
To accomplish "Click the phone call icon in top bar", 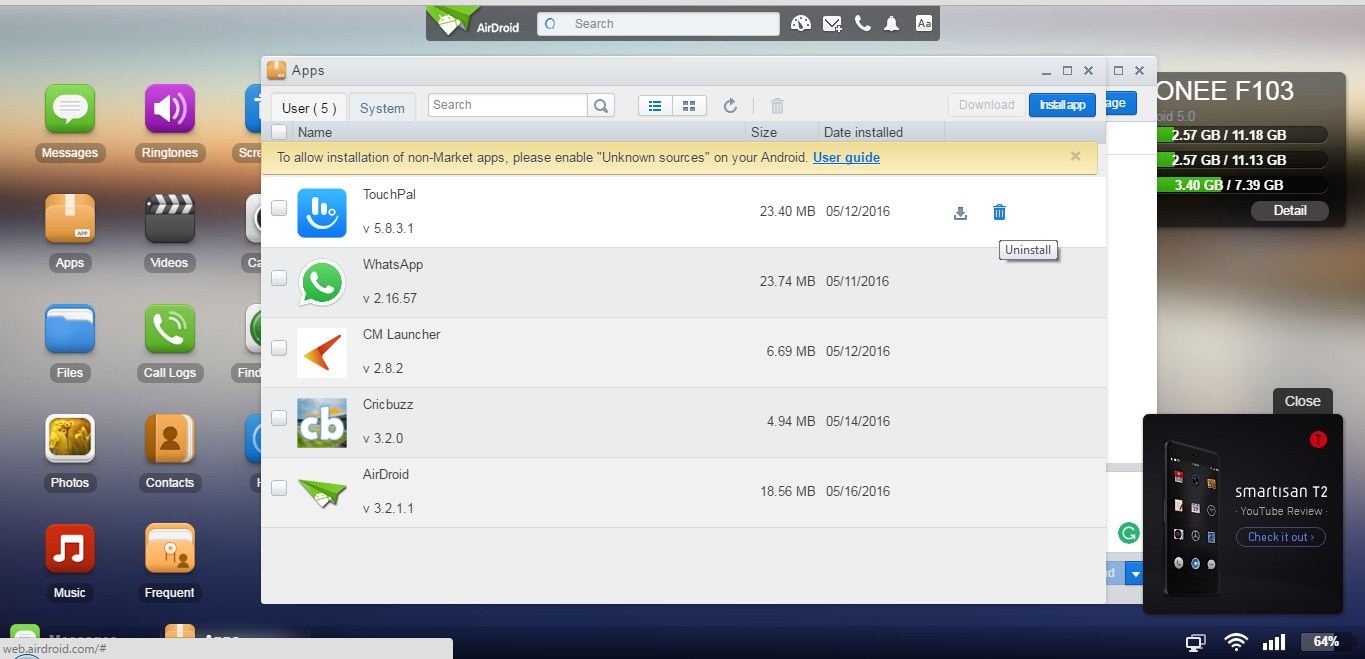I will 862,24.
